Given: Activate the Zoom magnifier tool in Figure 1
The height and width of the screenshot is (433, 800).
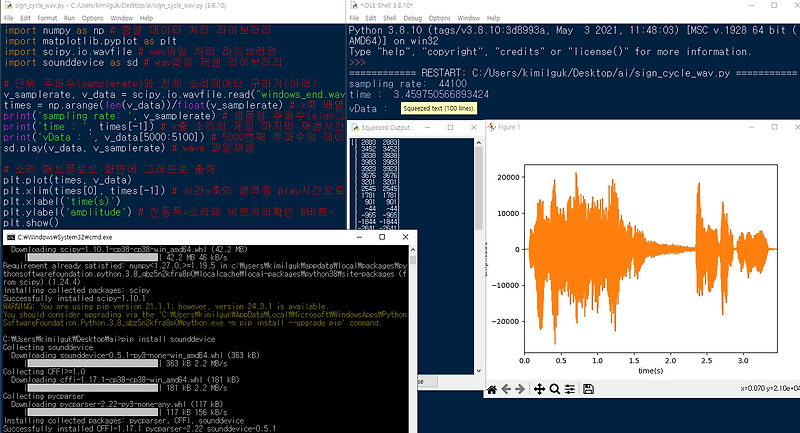Looking at the screenshot, I should (555, 389).
